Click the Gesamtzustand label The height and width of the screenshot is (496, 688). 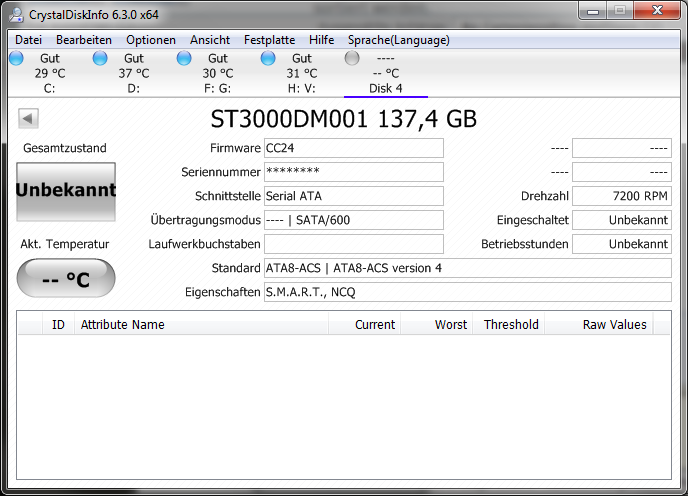[65, 148]
